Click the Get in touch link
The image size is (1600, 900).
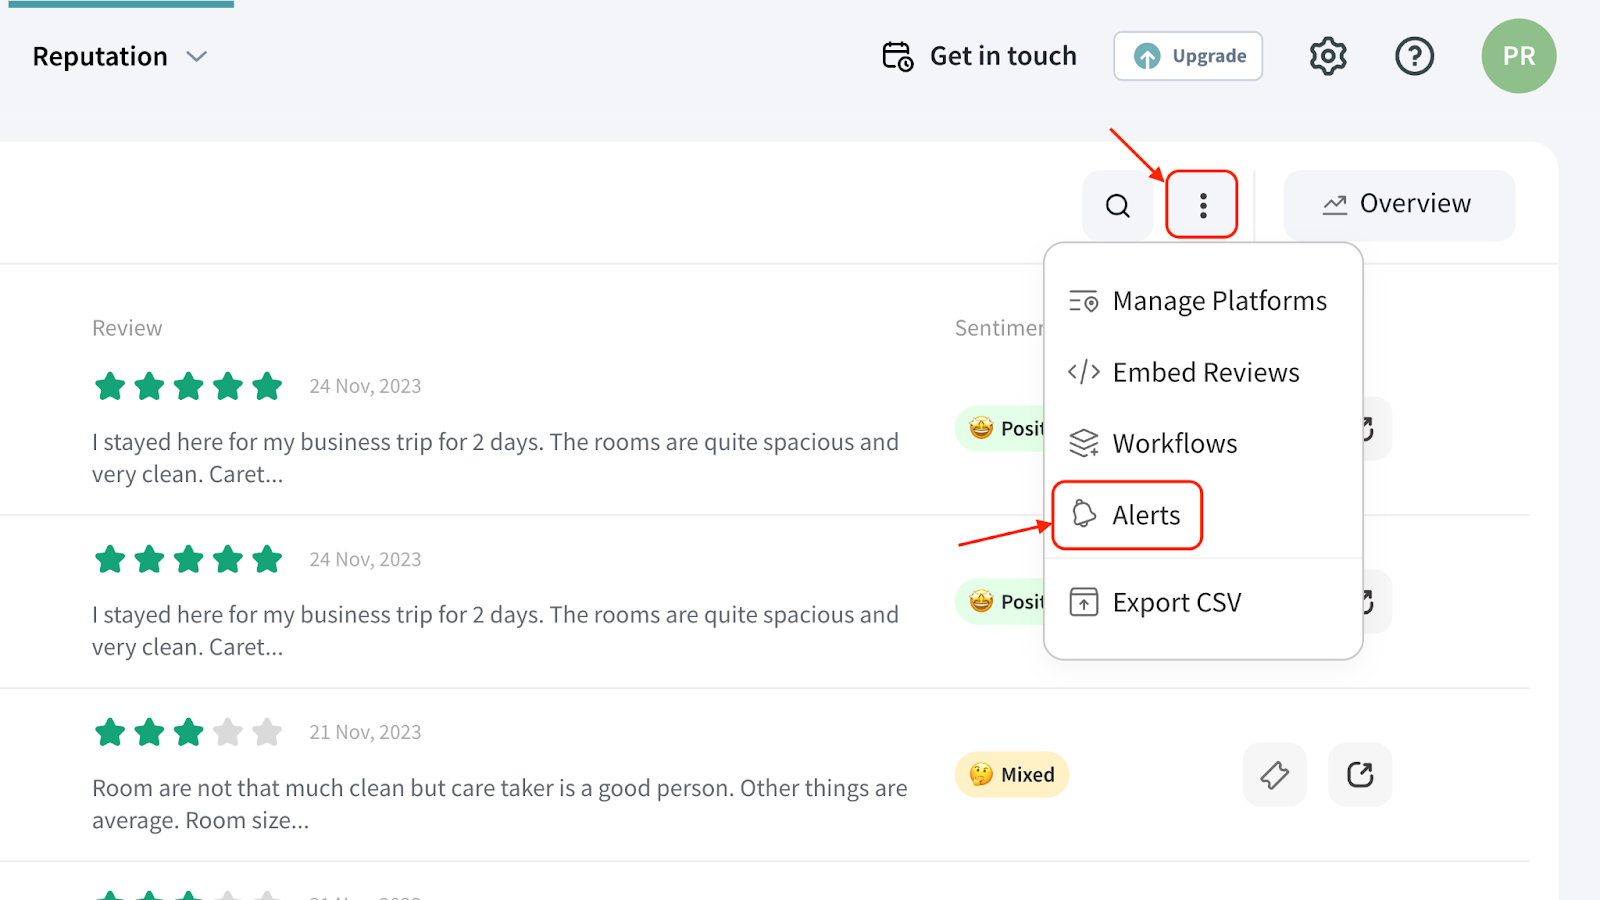point(1002,56)
